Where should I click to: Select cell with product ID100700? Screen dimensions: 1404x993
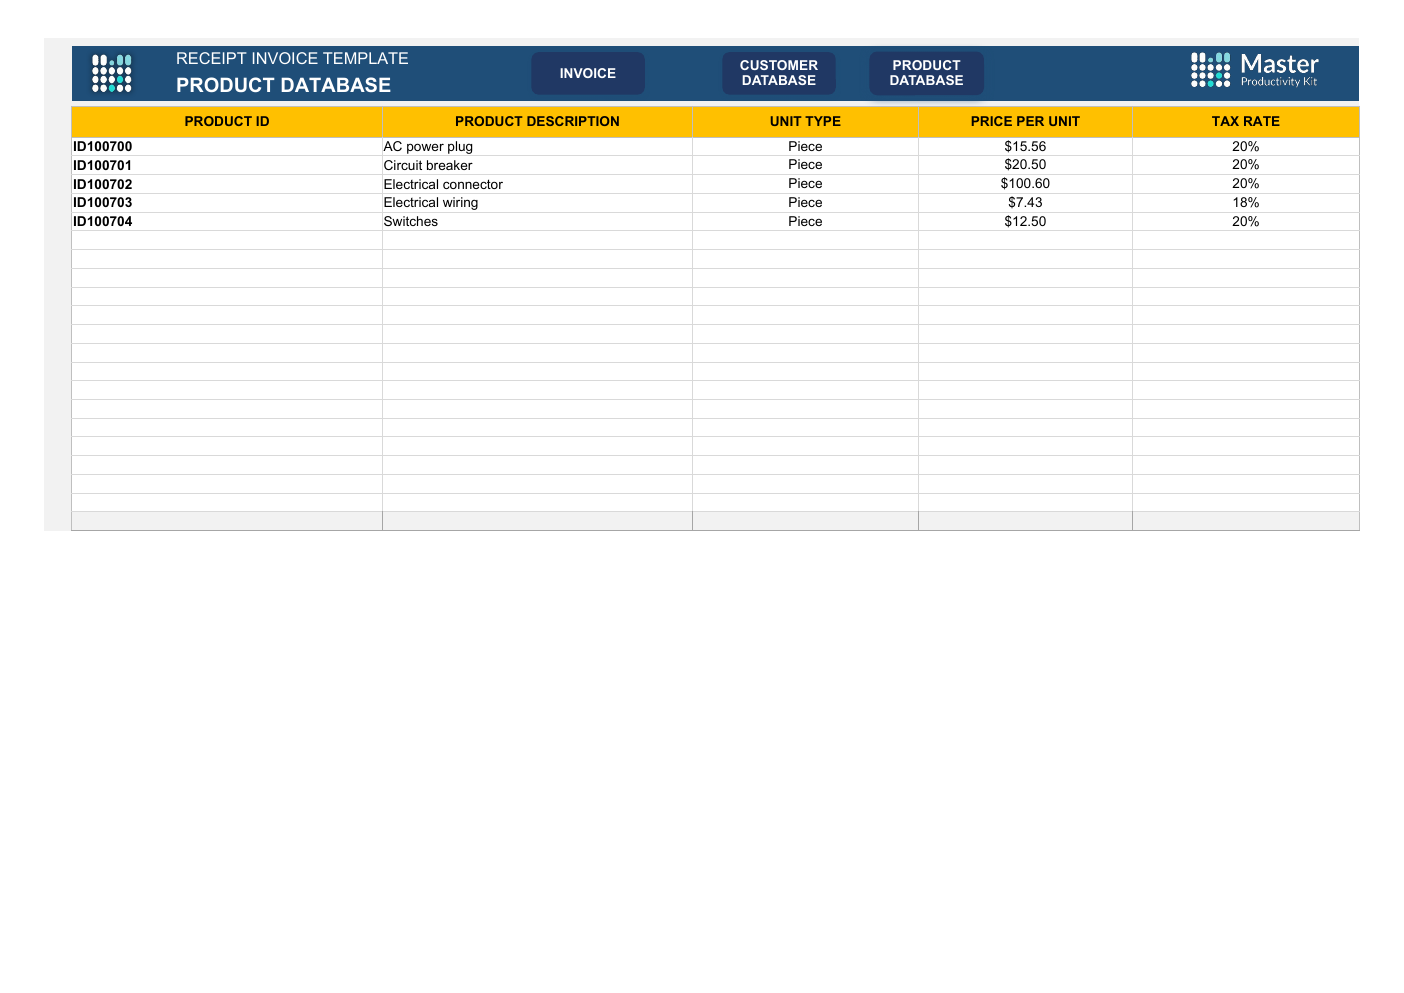227,147
